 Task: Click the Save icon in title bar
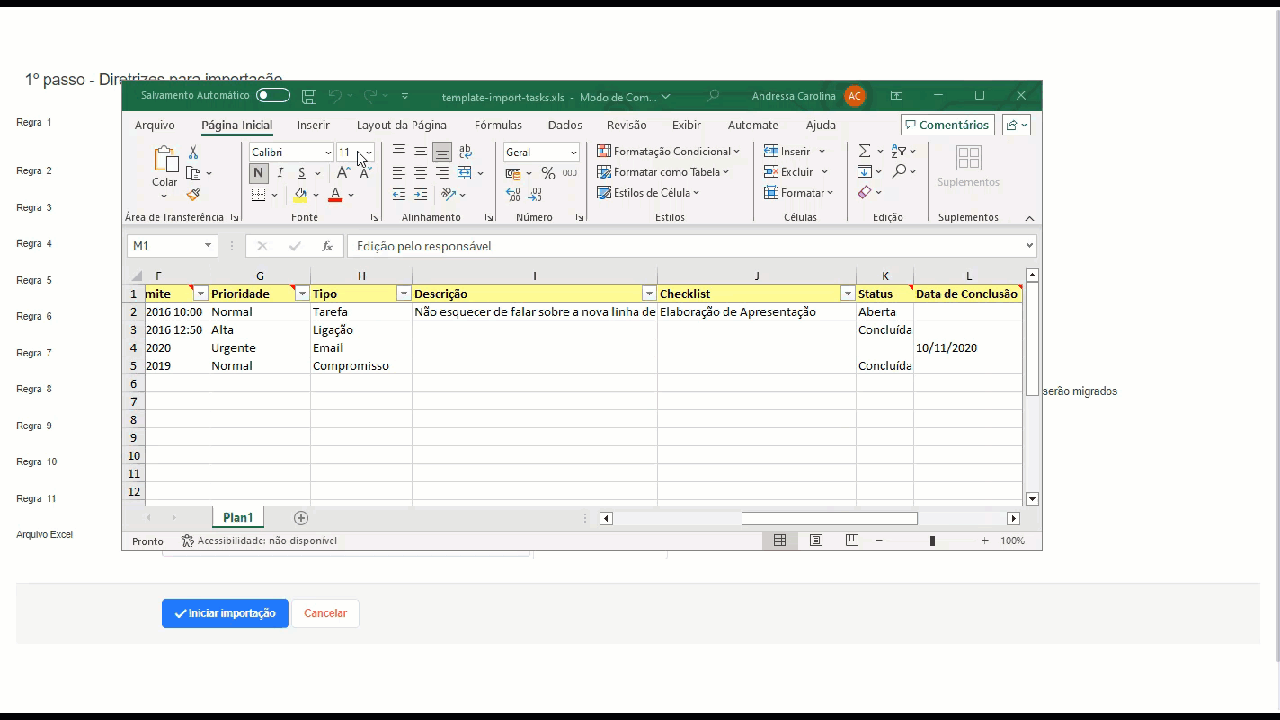309,96
